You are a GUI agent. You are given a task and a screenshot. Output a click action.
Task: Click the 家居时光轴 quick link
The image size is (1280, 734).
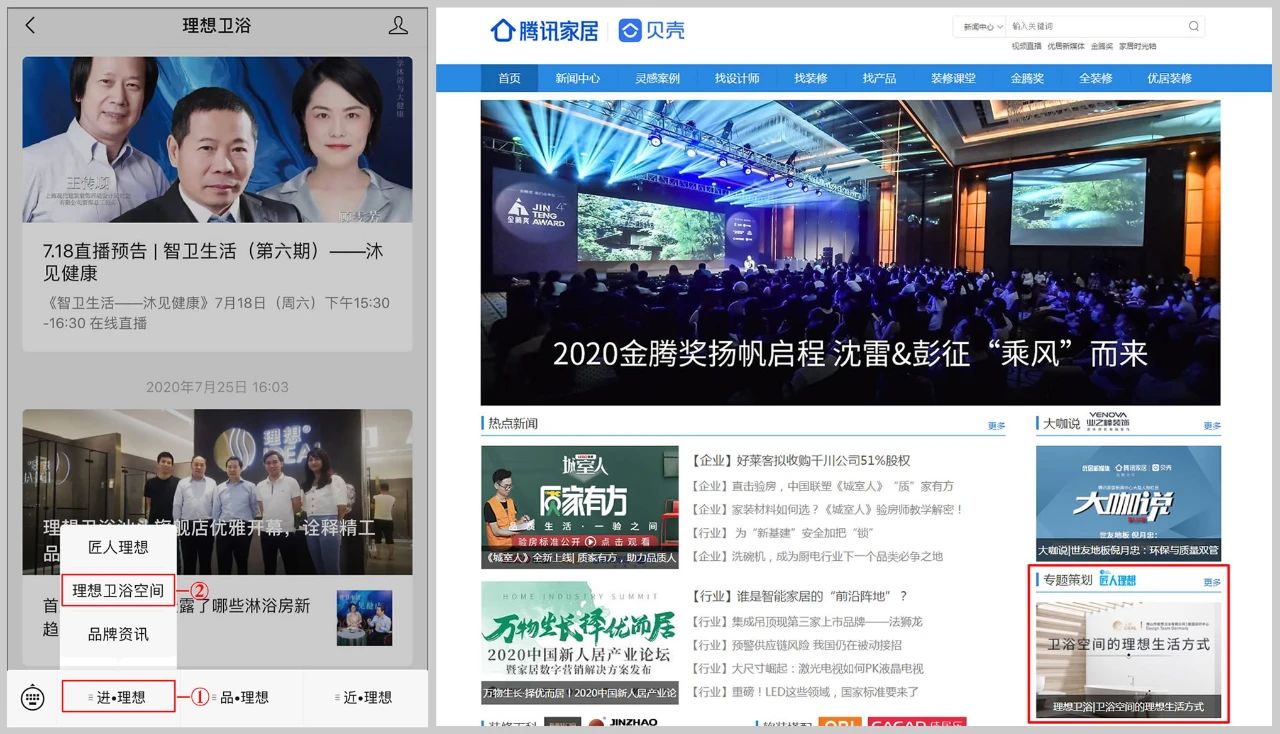1137,46
